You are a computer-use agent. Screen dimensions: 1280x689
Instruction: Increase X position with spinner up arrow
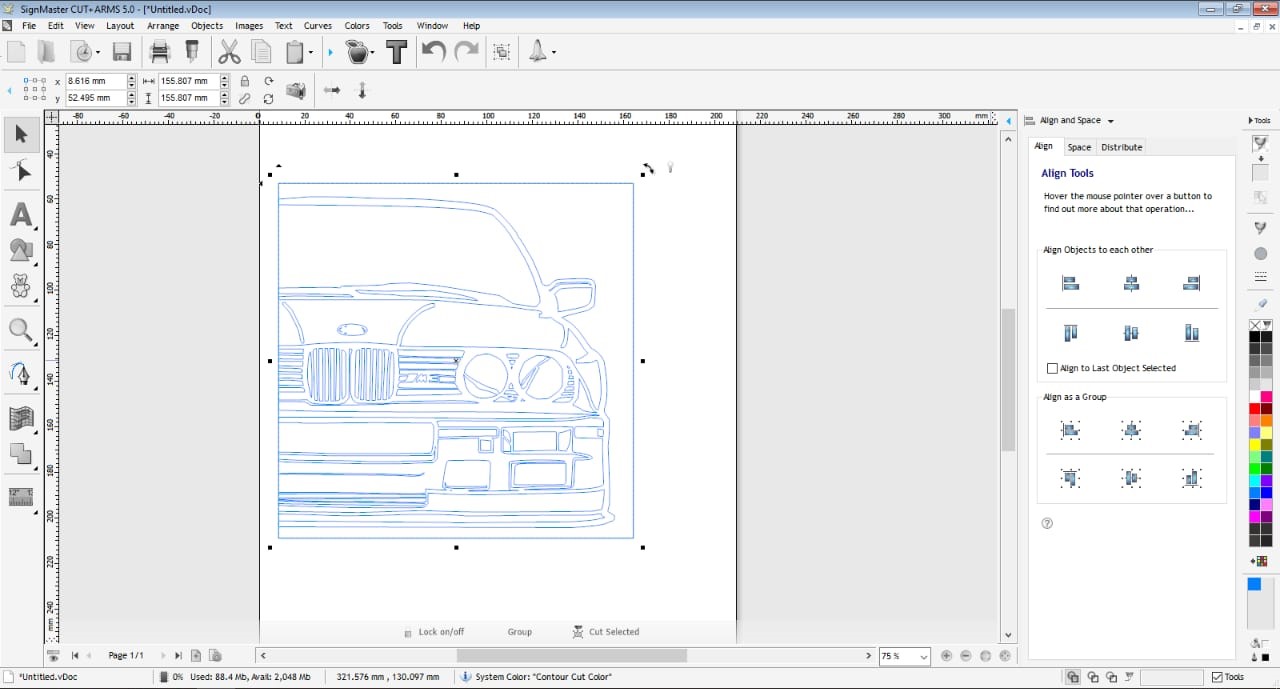click(x=132, y=78)
